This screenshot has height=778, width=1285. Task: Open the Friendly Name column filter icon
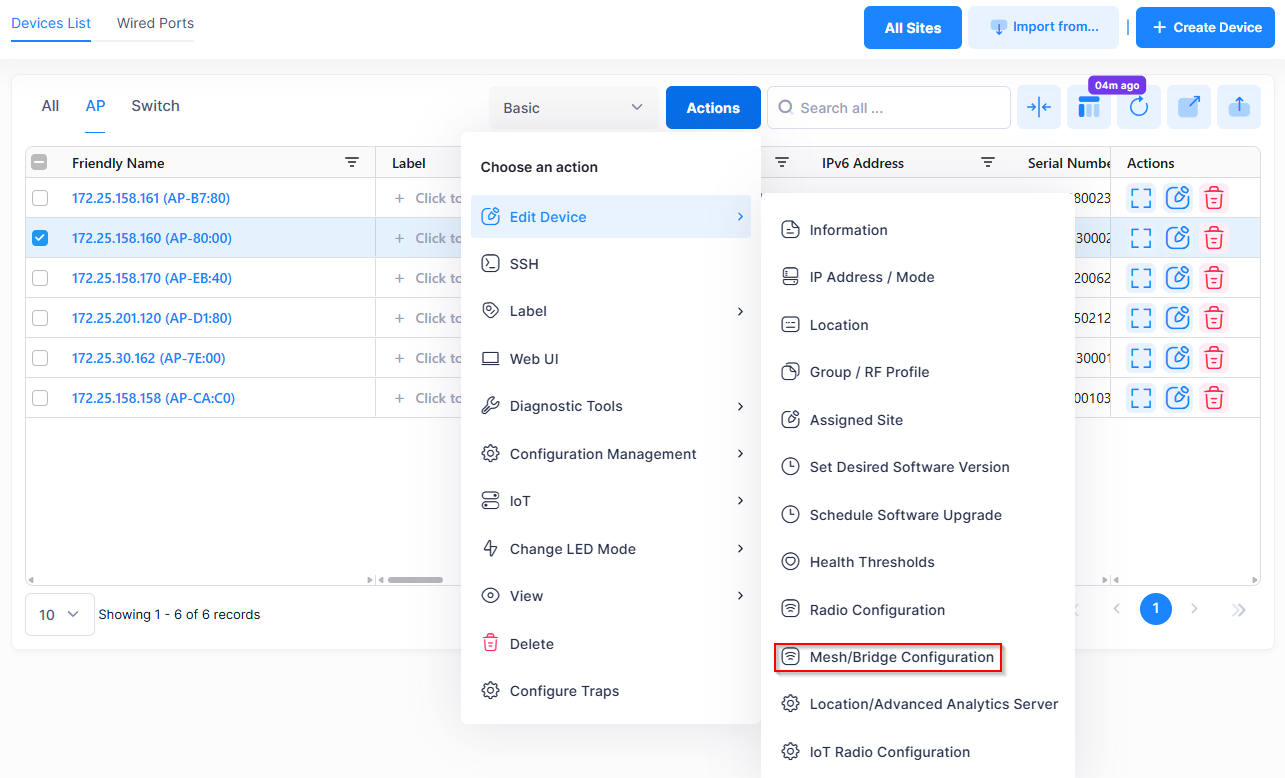point(352,163)
